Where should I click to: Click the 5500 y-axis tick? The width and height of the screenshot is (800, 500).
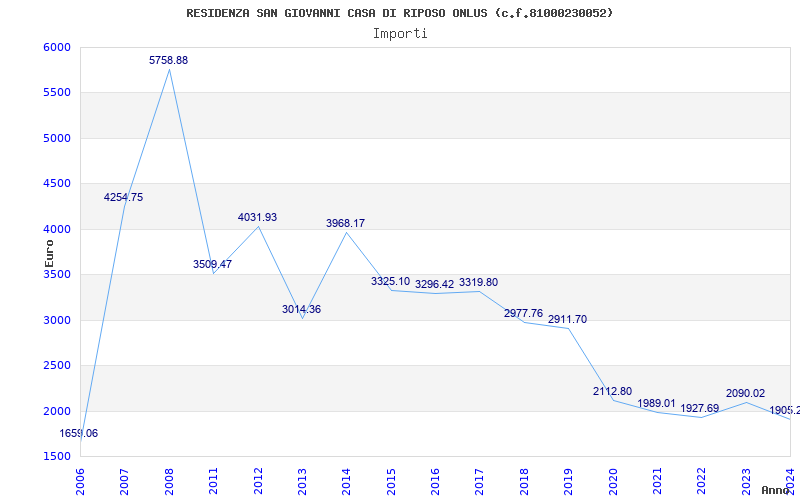click(x=56, y=93)
